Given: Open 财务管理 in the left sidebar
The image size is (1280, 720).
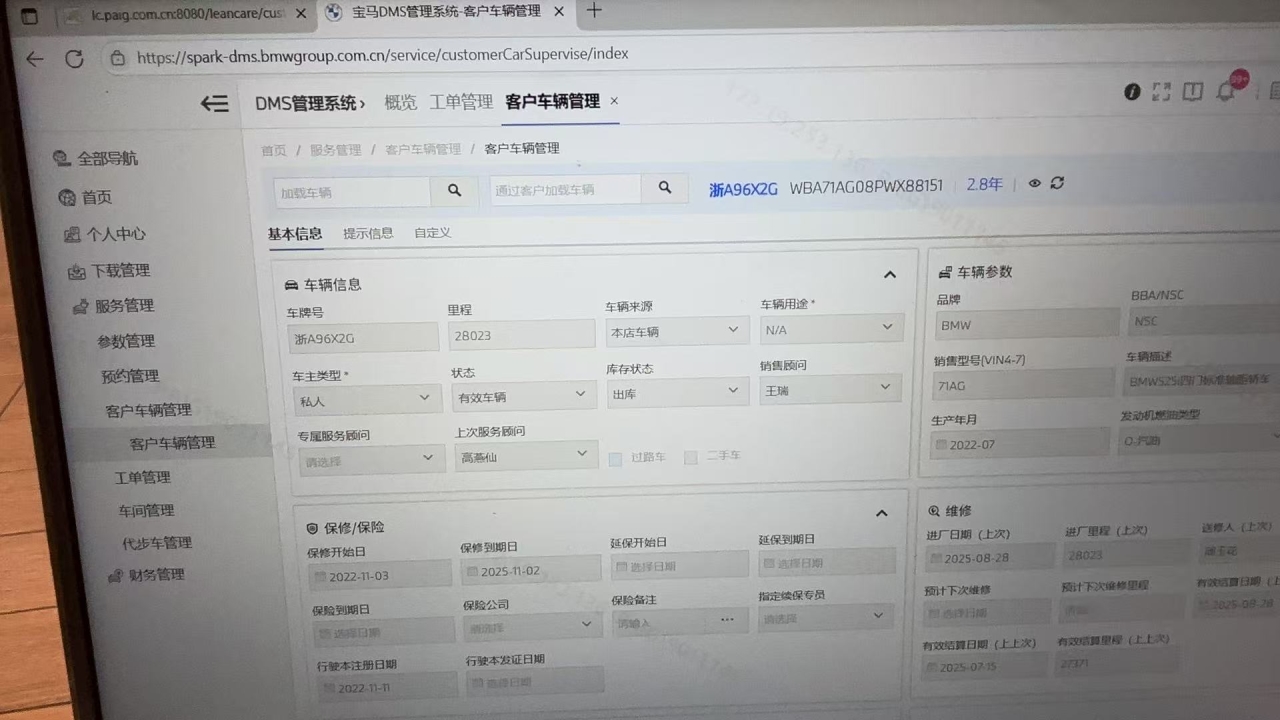Looking at the screenshot, I should [156, 575].
